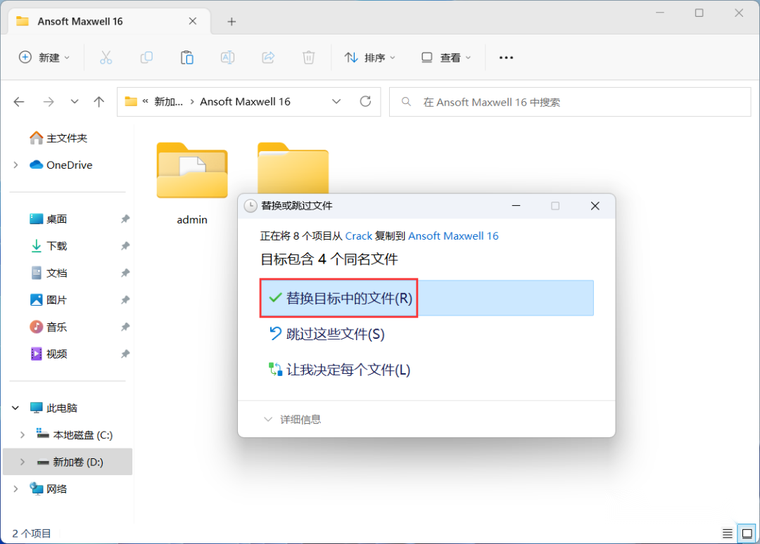This screenshot has width=760, height=544.
Task: Switch to large icons view icon
Action: pyautogui.click(x=747, y=534)
